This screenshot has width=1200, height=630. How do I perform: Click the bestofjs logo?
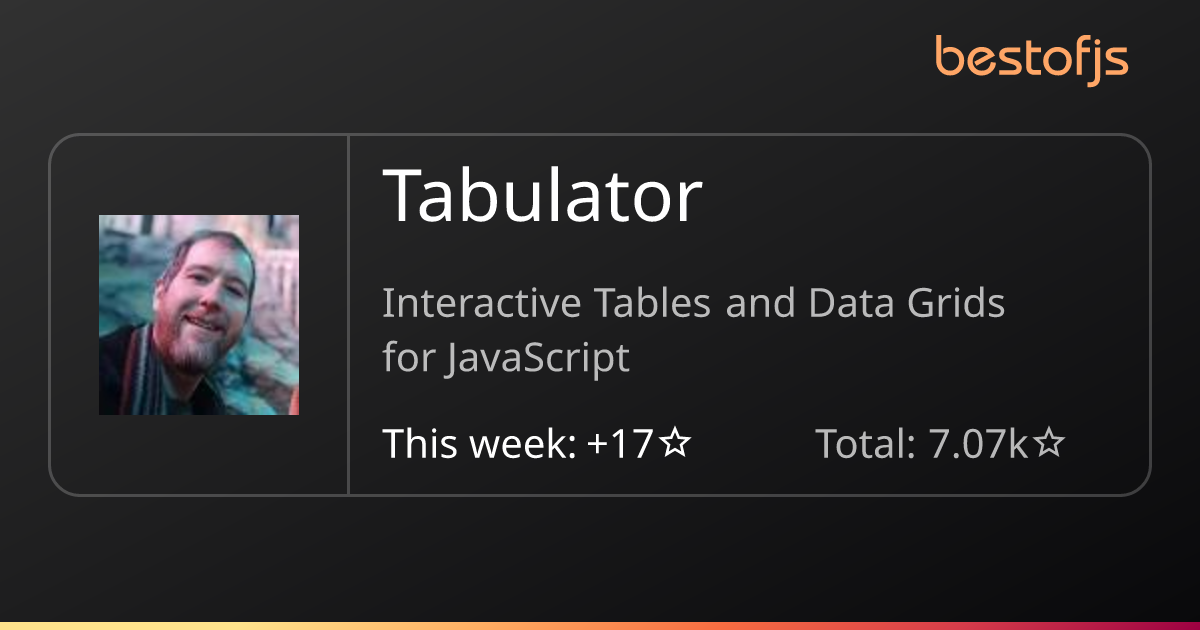pos(1031,59)
